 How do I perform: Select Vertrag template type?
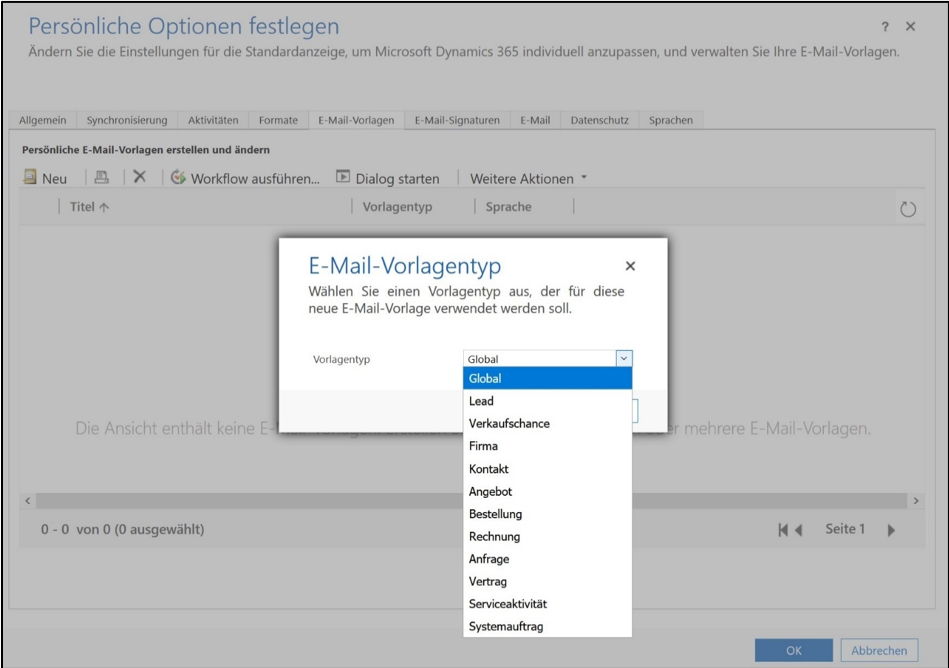pyautogui.click(x=547, y=581)
